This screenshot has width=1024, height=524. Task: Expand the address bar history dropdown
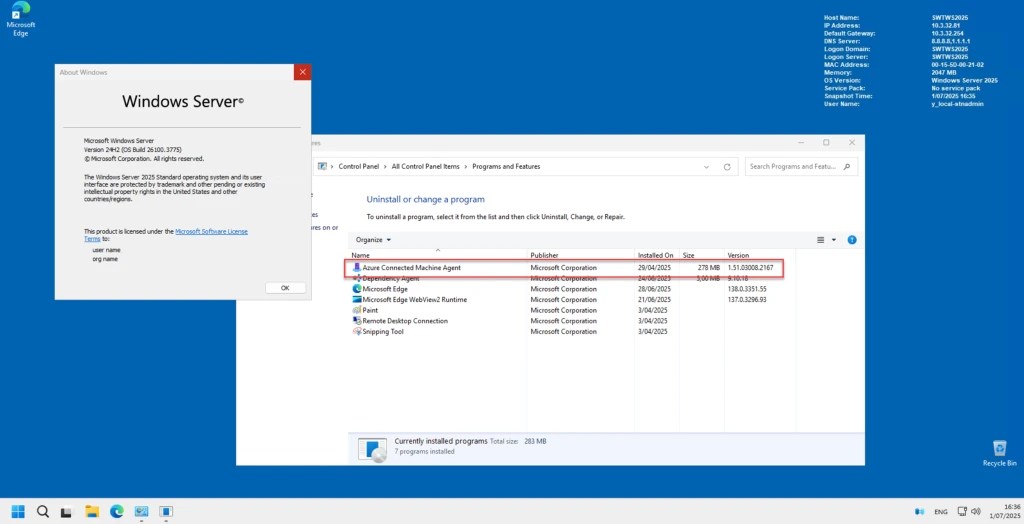click(708, 166)
